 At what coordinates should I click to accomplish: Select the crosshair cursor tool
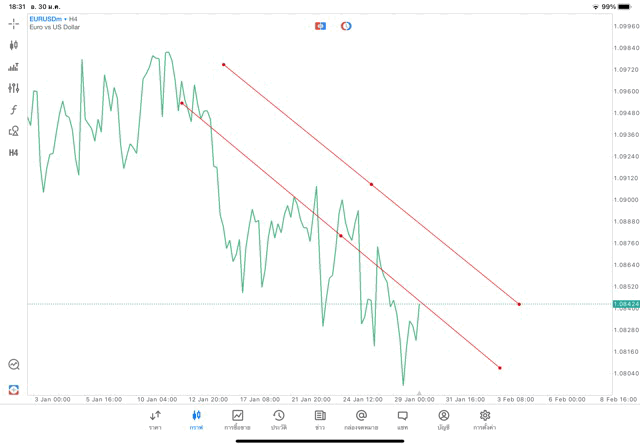click(x=14, y=23)
